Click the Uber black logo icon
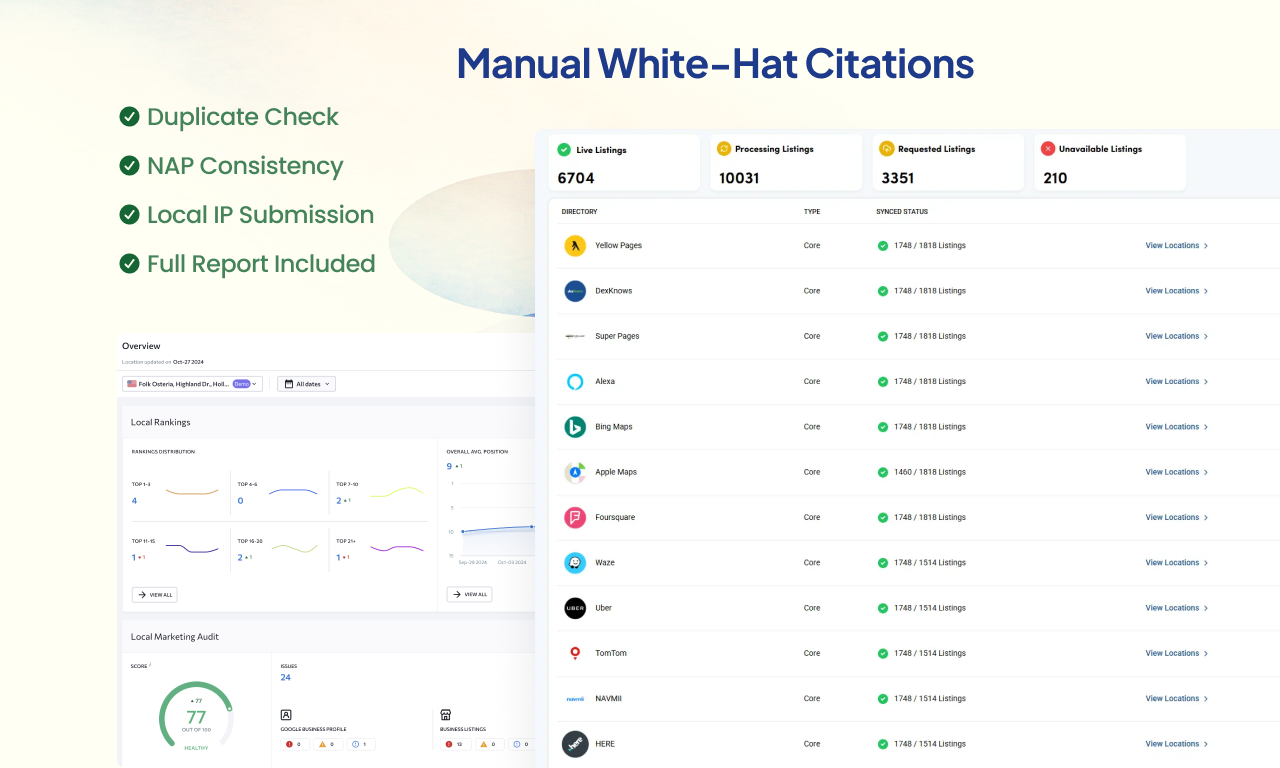1280x768 pixels. [574, 608]
